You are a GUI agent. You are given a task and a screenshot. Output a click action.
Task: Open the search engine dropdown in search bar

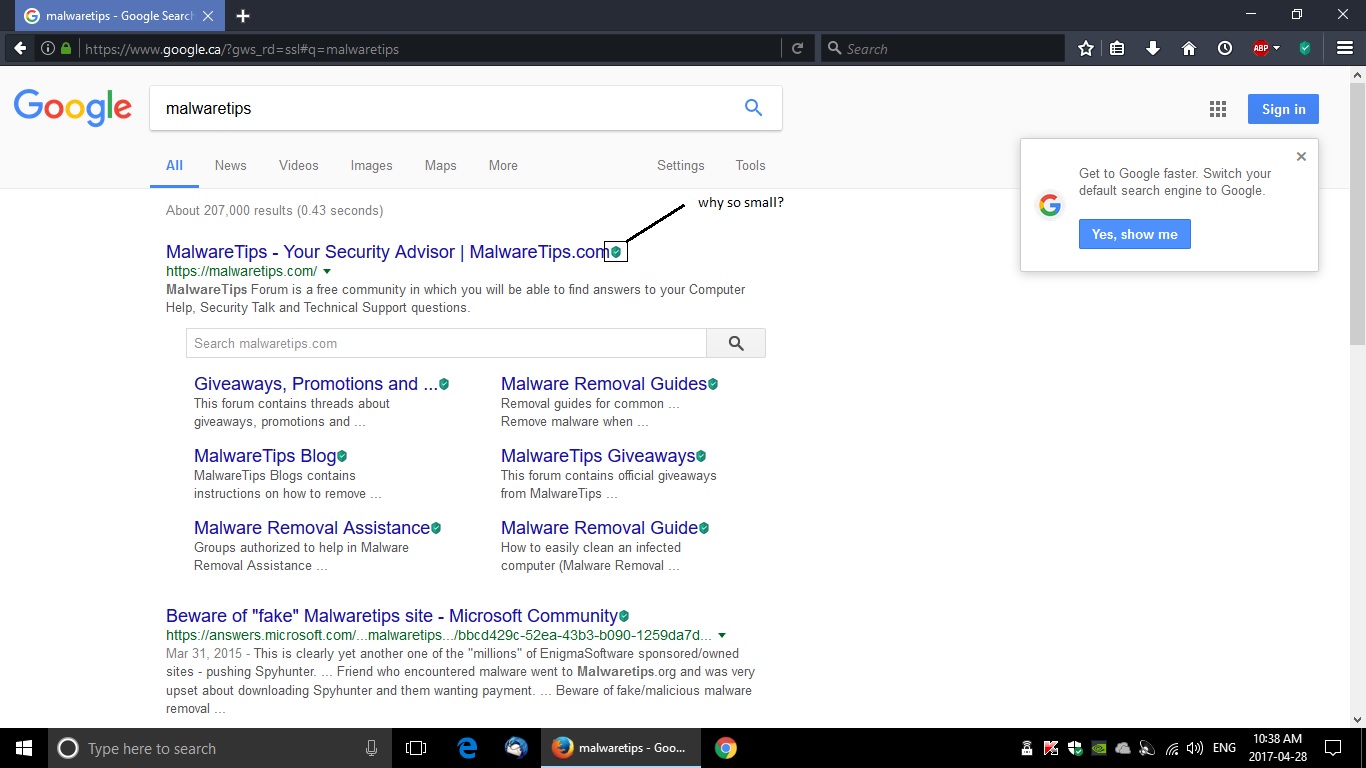(x=832, y=48)
